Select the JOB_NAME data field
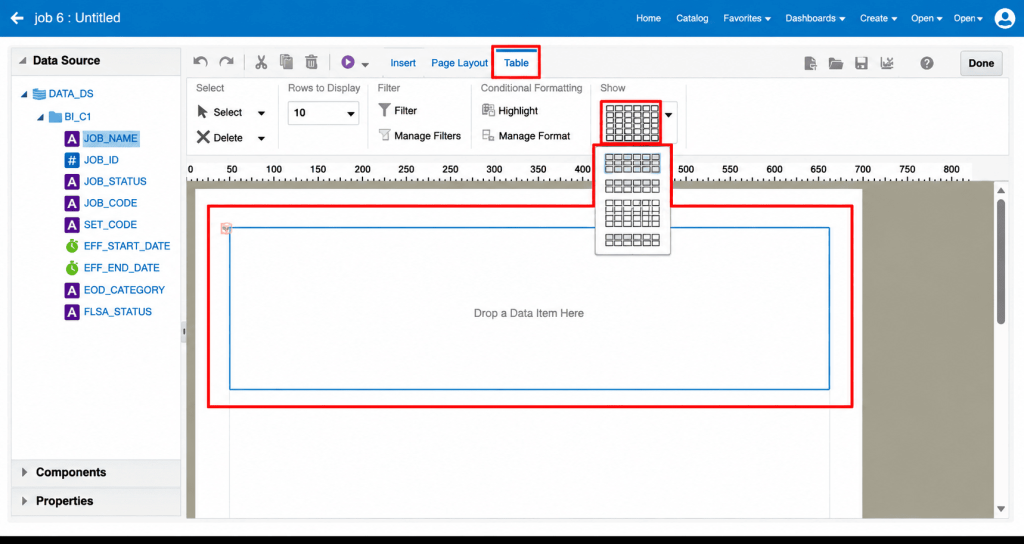This screenshot has width=1024, height=544. pyautogui.click(x=110, y=138)
